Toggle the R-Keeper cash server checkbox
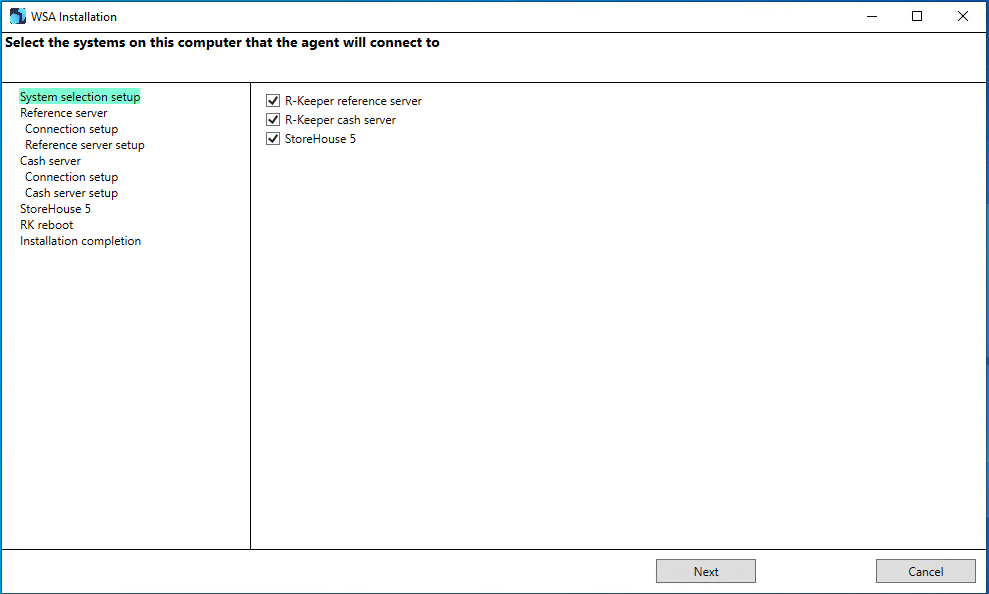This screenshot has height=594, width=989. click(273, 120)
